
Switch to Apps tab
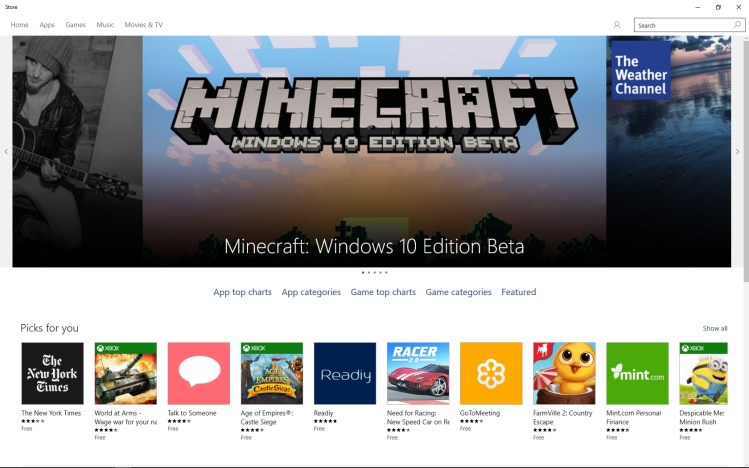point(47,25)
